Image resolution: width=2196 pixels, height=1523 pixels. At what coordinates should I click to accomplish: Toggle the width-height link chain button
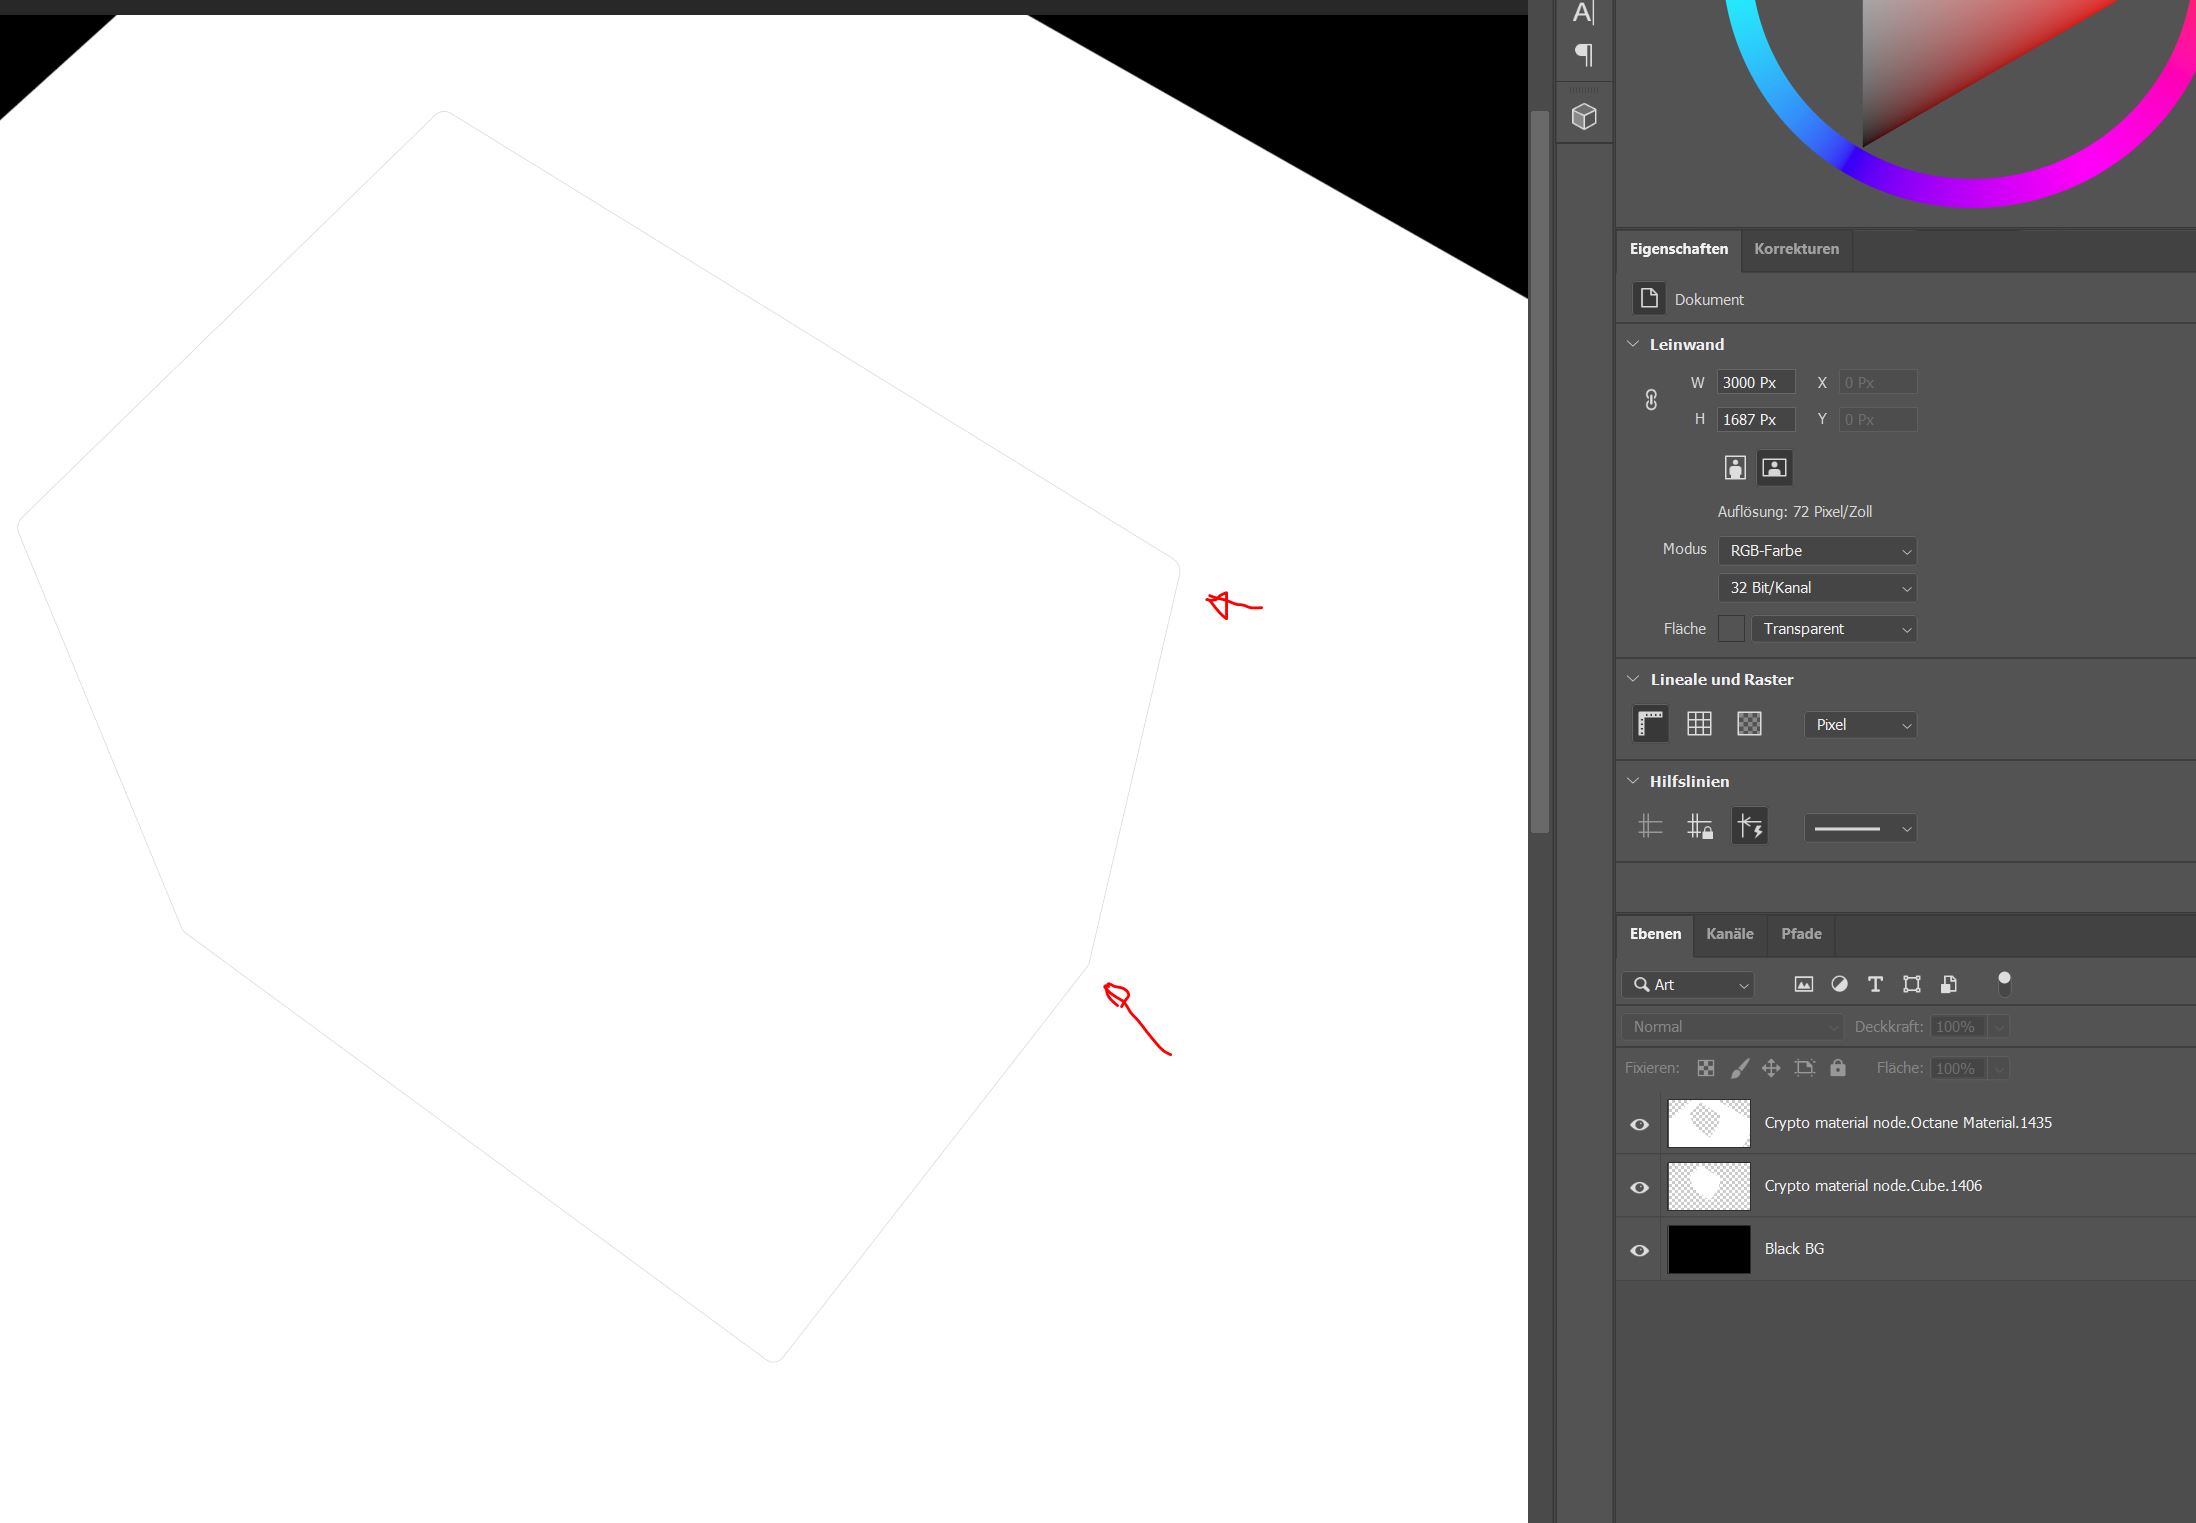(1651, 400)
